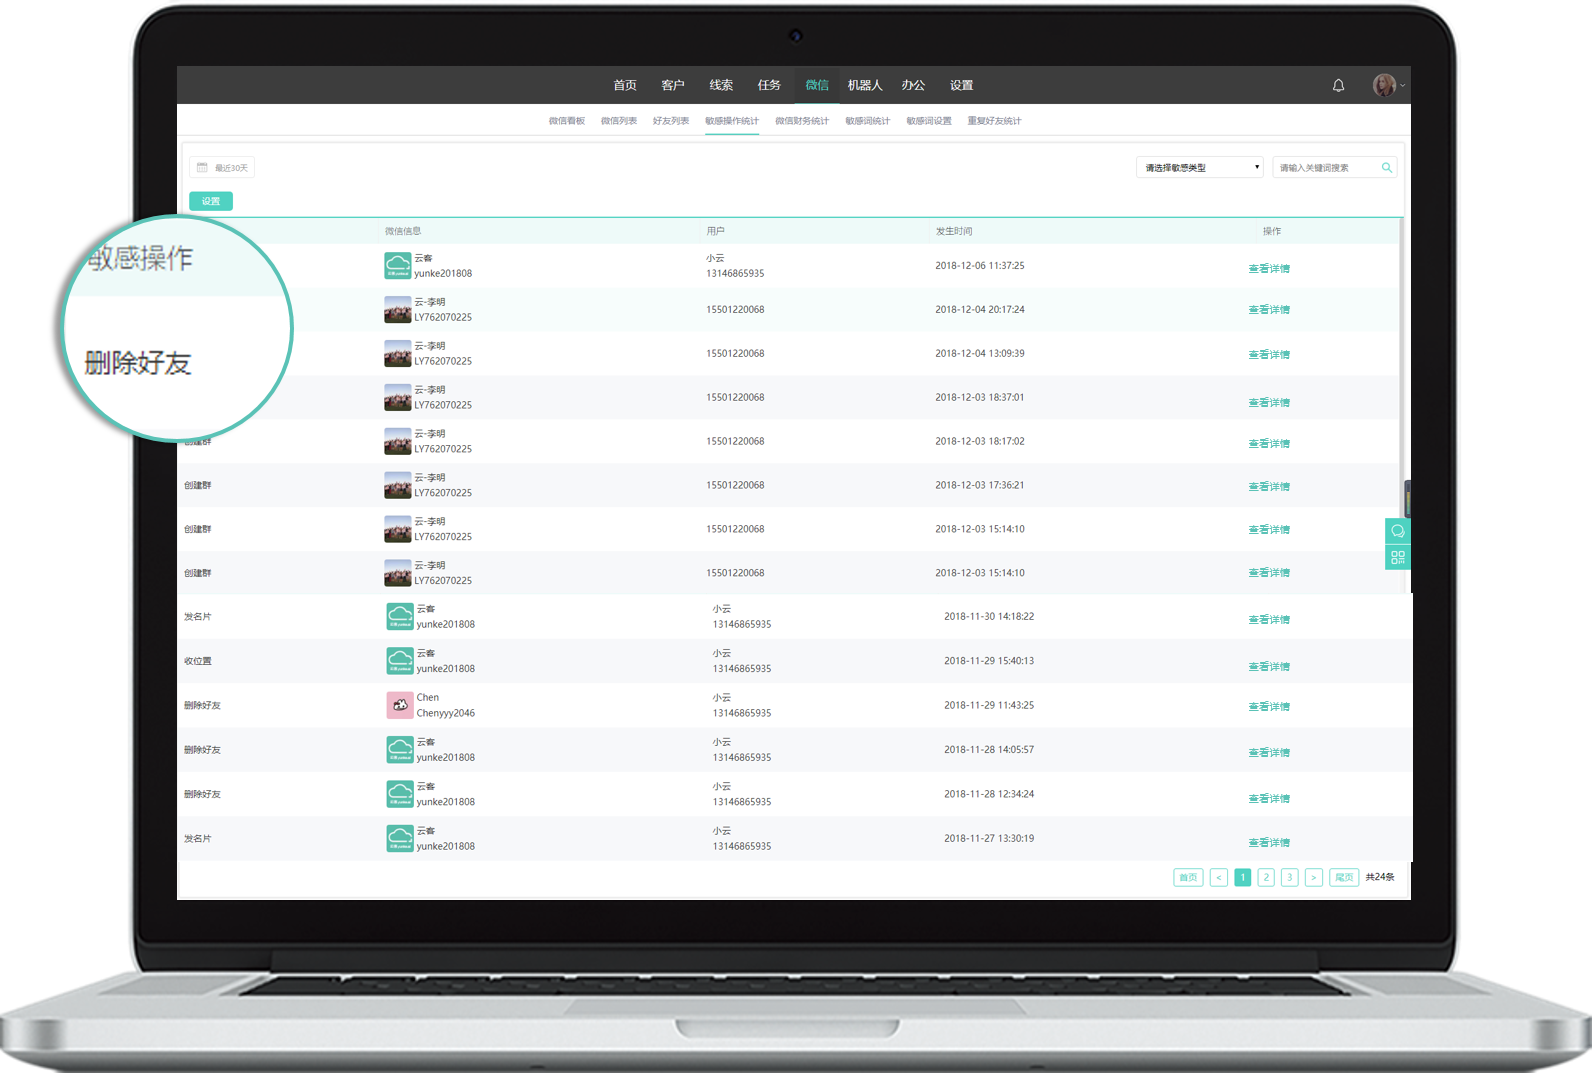Screen dimensions: 1592x1073
Task: Switch to the 重复好友统计 tab
Action: click(994, 121)
